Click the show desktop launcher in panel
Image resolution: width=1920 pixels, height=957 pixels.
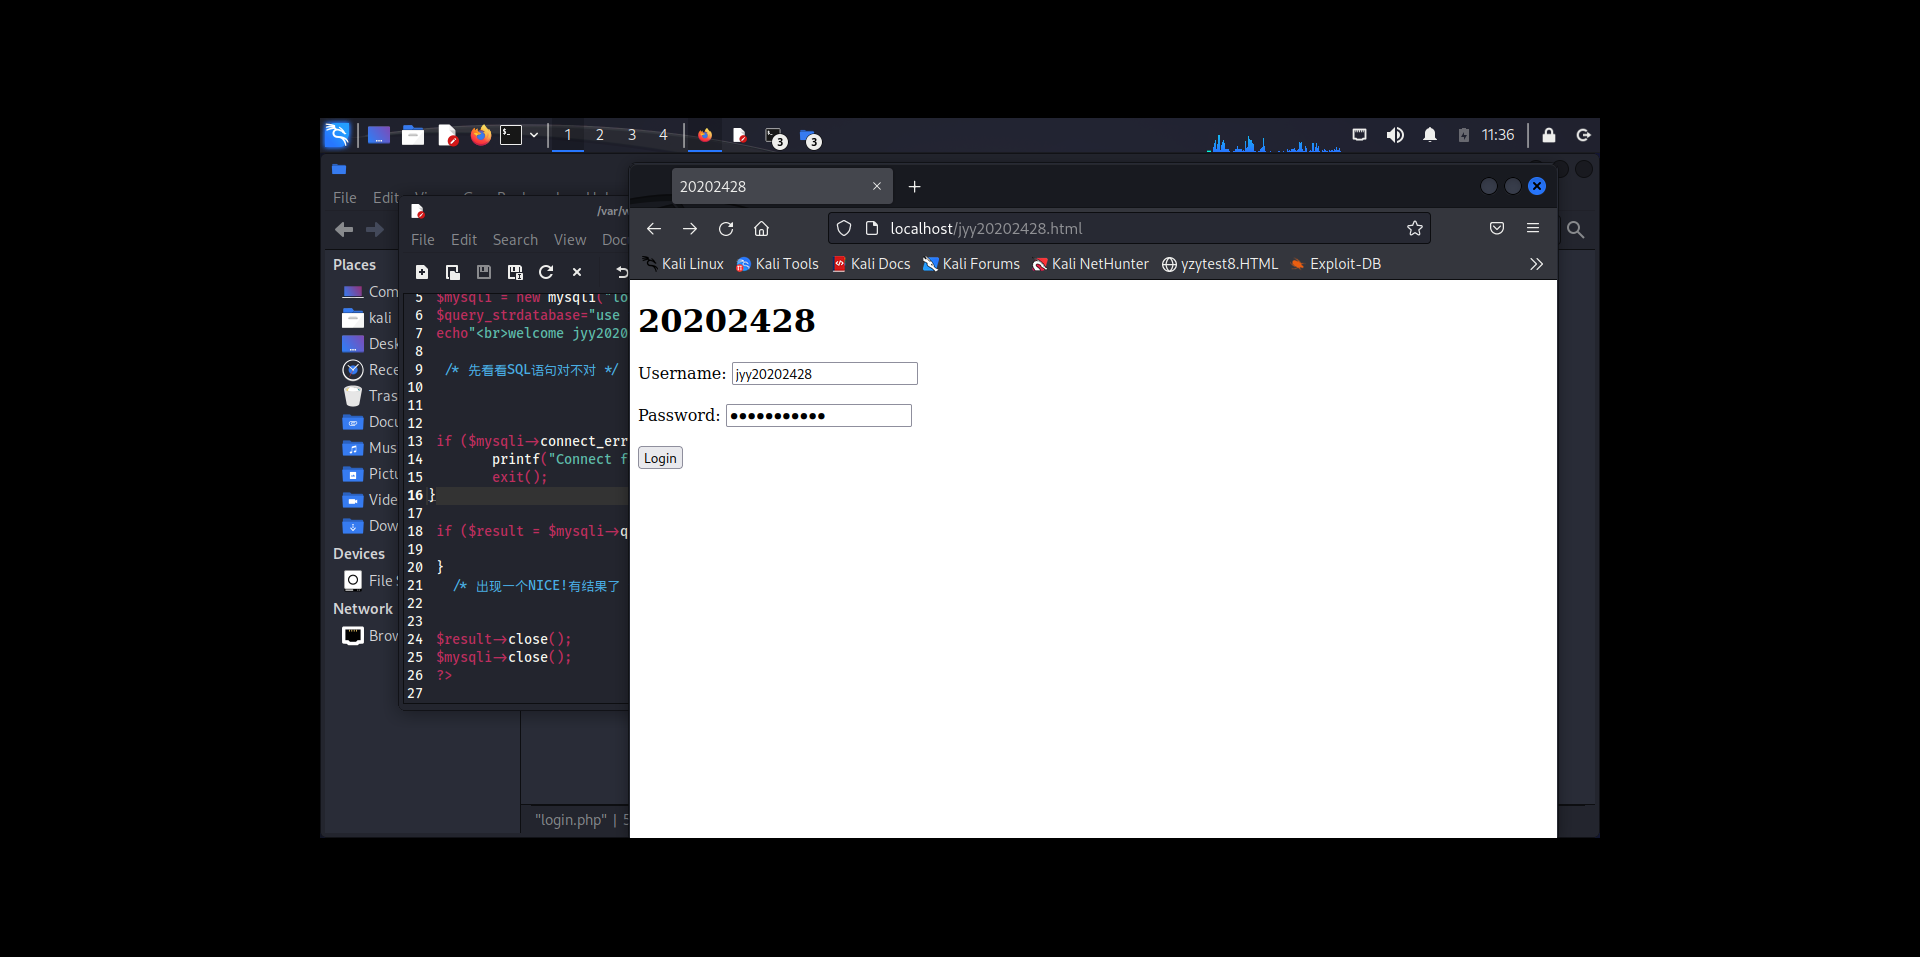[x=379, y=135]
